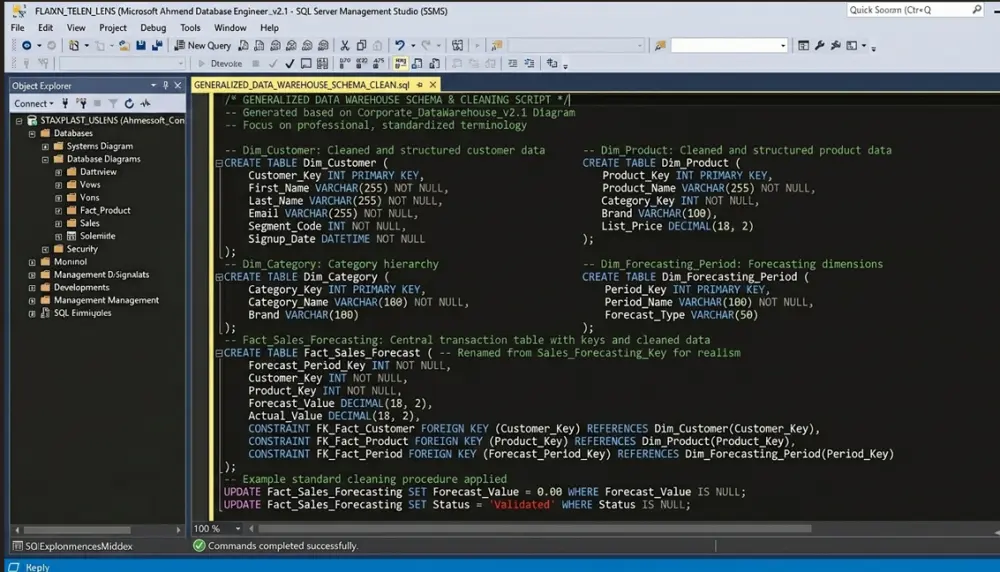Click the Copy icon in toolbar
Viewport: 1000px width, 572px height.
(361, 45)
